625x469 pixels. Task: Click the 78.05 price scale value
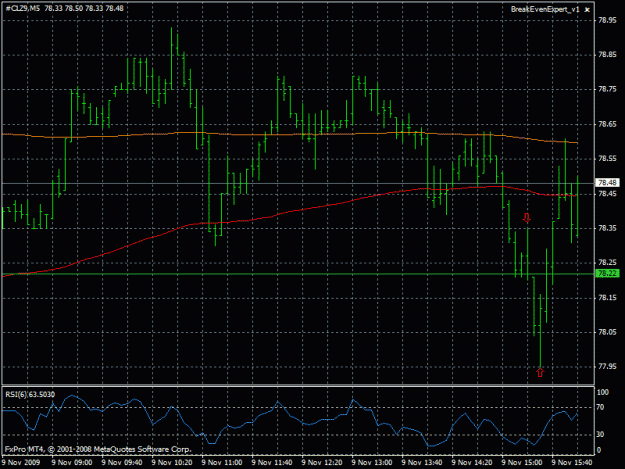(x=607, y=332)
